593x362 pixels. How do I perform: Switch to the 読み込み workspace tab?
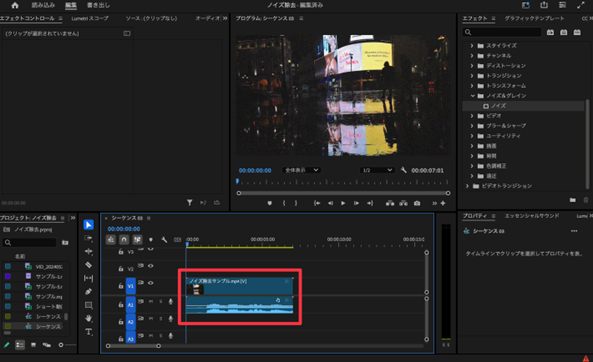[43, 5]
